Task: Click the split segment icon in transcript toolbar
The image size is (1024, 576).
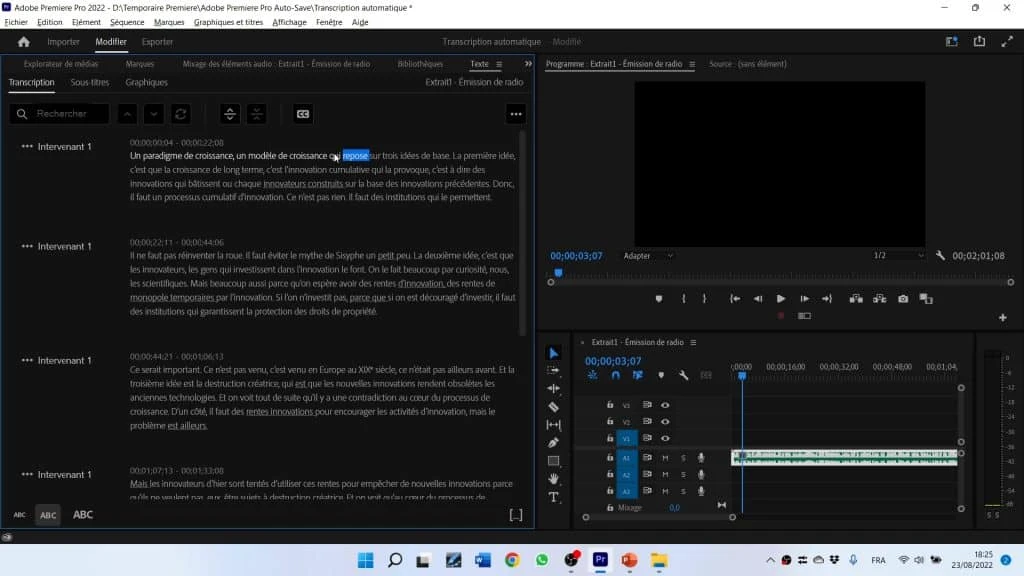Action: [230, 114]
